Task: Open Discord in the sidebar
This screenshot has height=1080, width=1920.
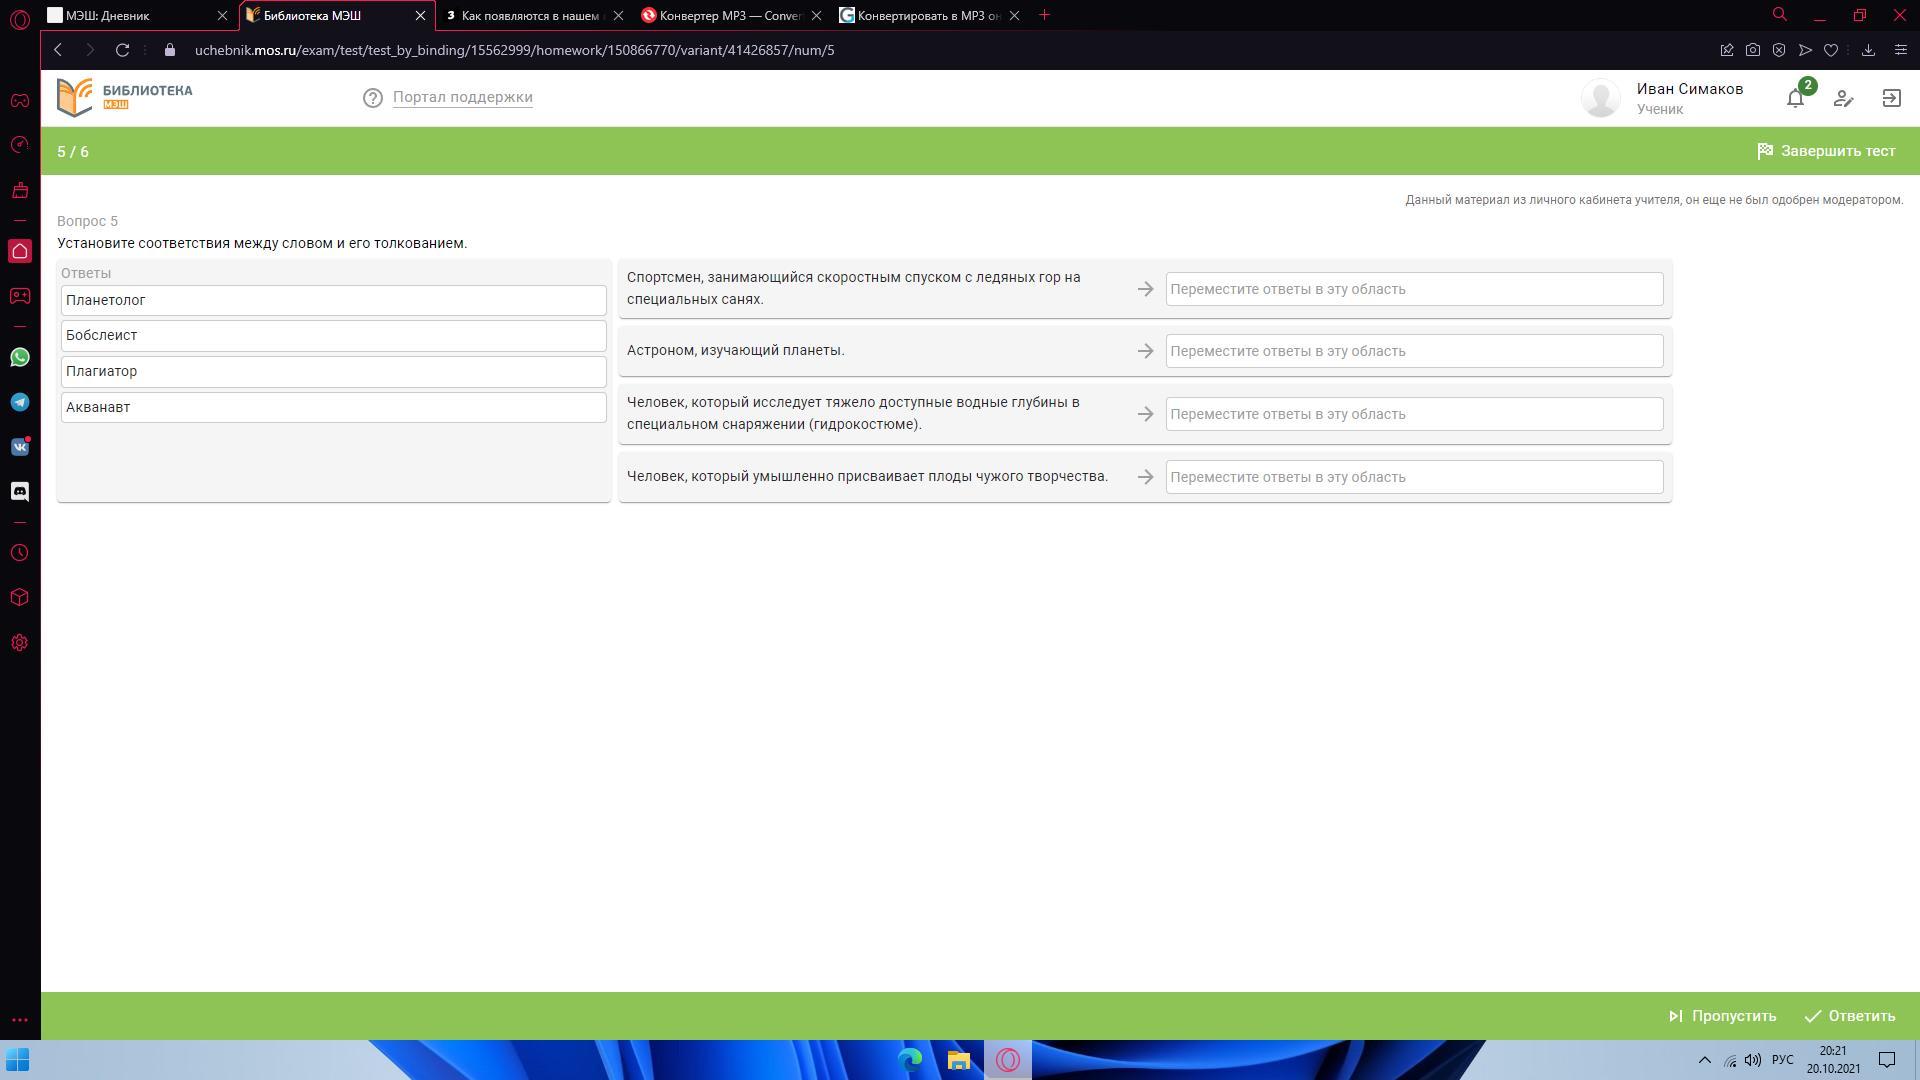Action: (x=20, y=491)
